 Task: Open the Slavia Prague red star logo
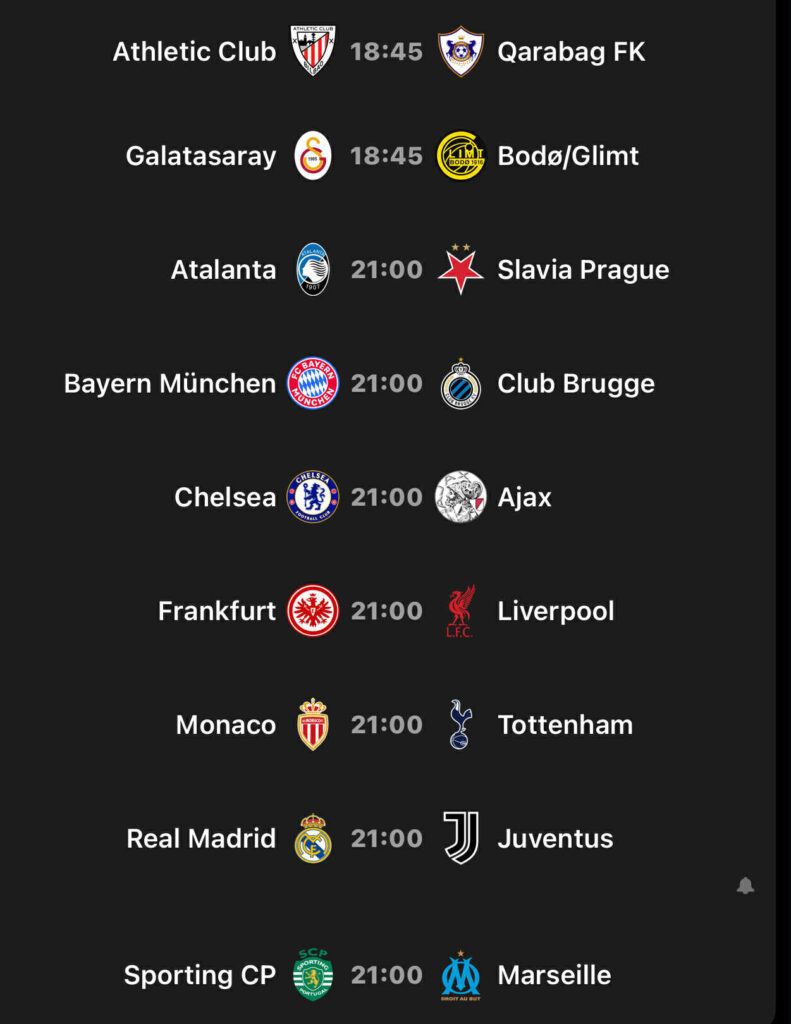461,269
